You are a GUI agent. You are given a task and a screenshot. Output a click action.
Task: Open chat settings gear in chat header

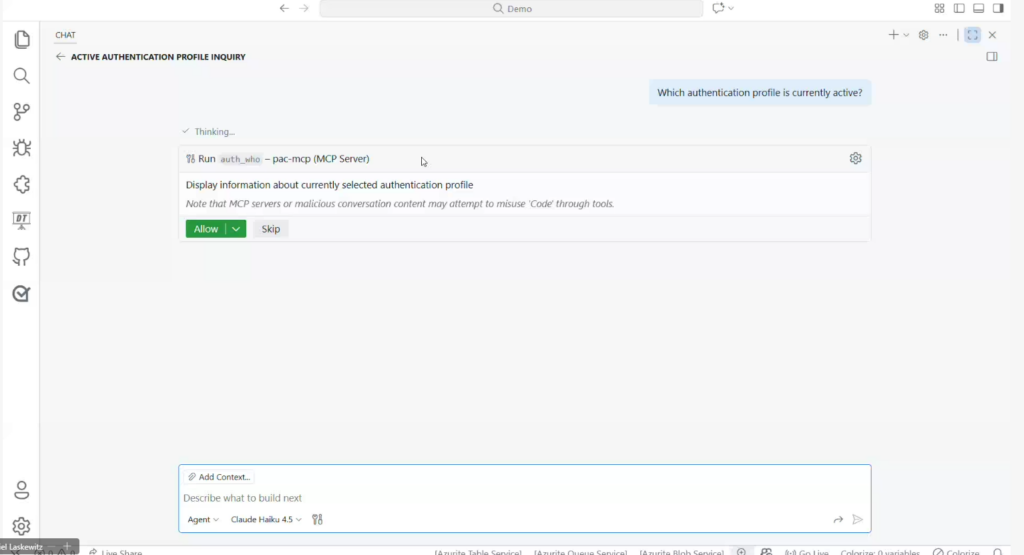click(923, 35)
